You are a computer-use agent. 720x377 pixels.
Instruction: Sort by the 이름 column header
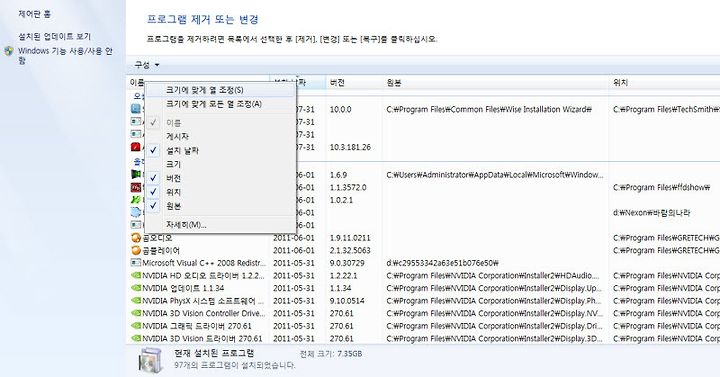pyautogui.click(x=137, y=83)
